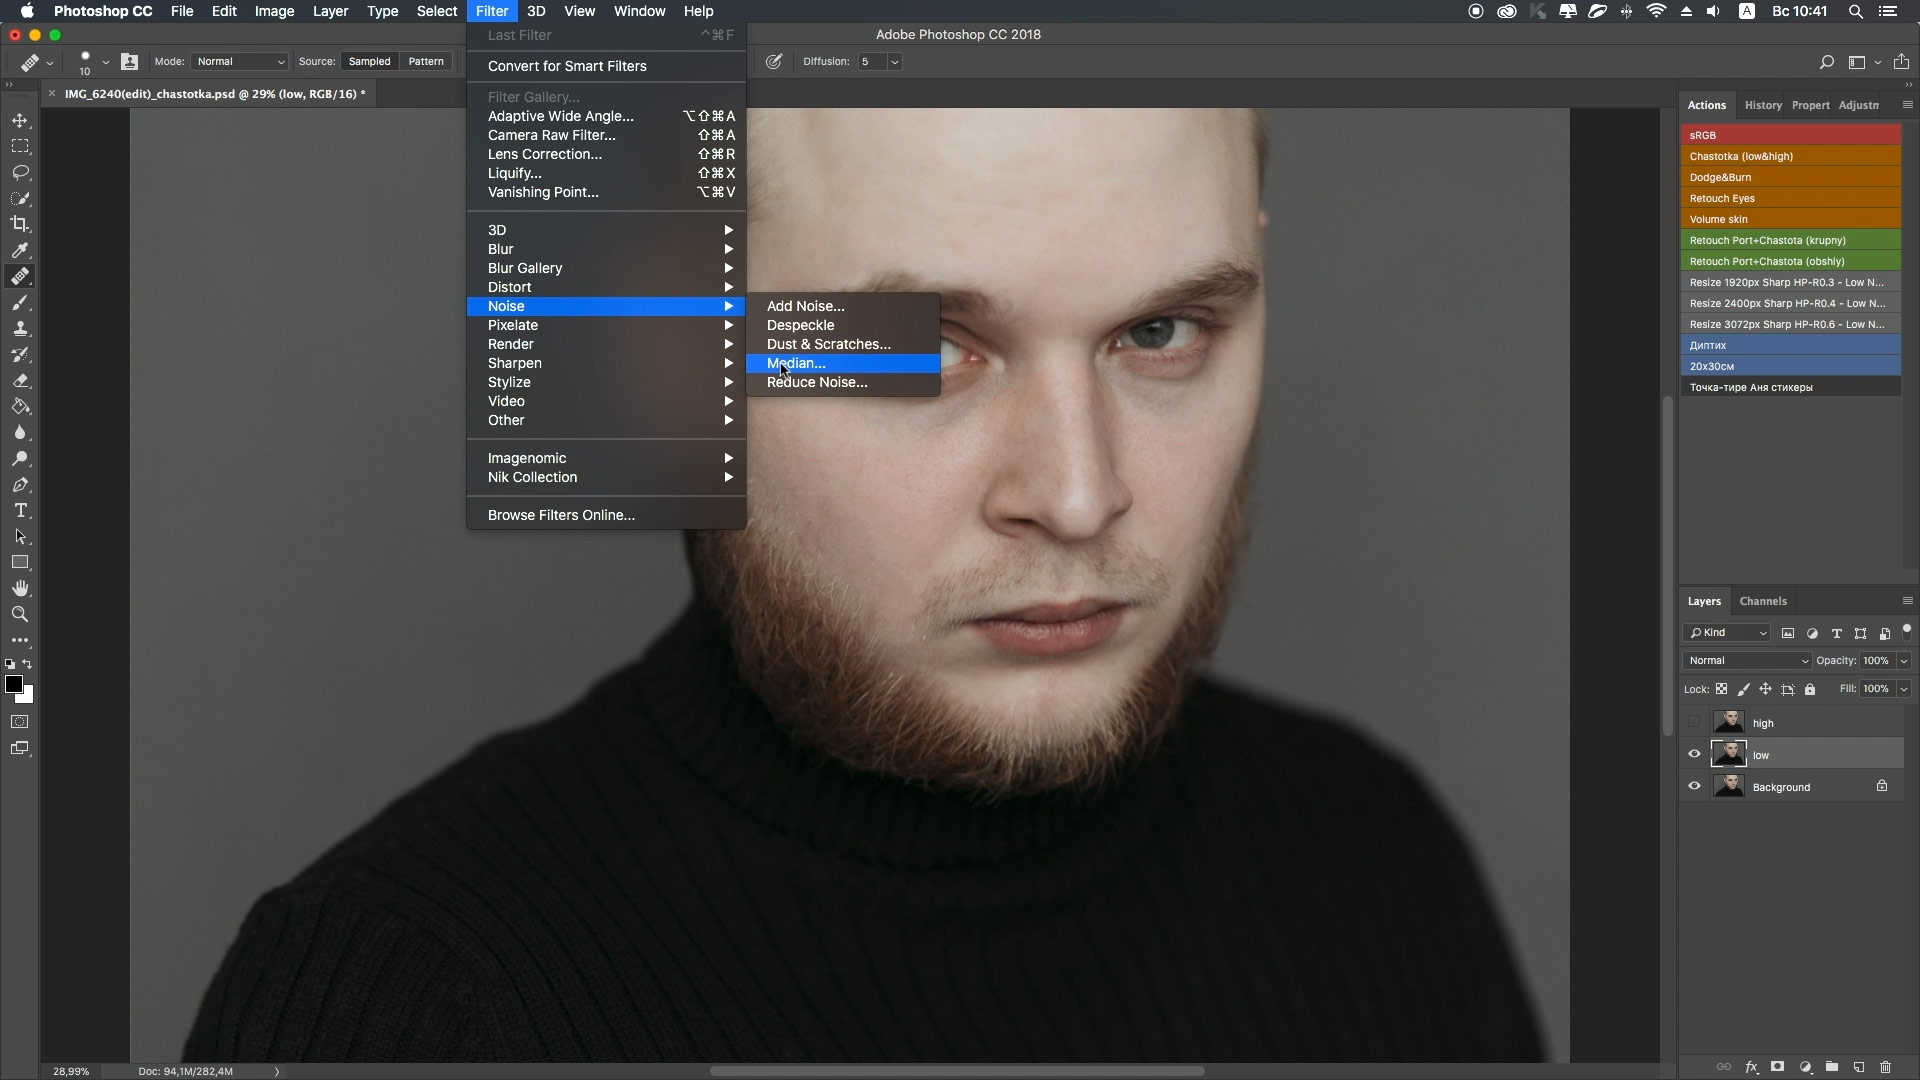Select the Crop tool
Screen dimensions: 1920x1080
[x=20, y=224]
